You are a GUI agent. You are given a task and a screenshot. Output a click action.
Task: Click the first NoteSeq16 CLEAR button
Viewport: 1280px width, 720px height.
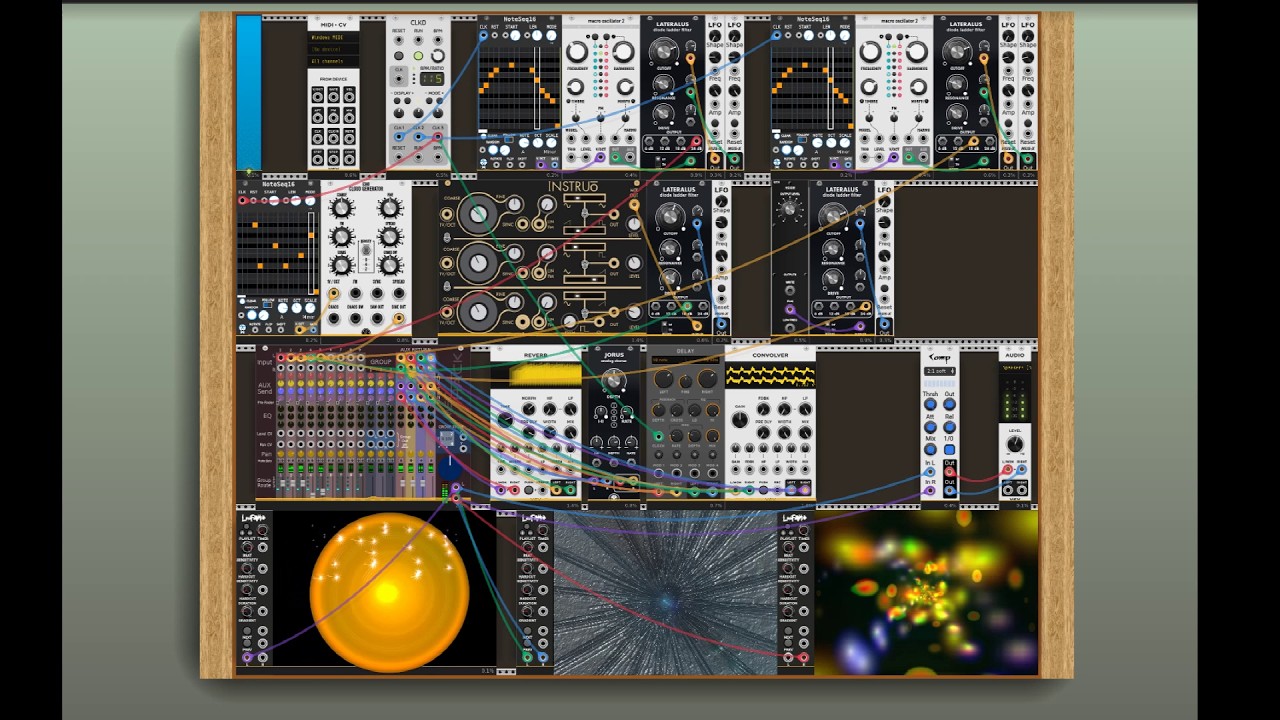pos(483,137)
